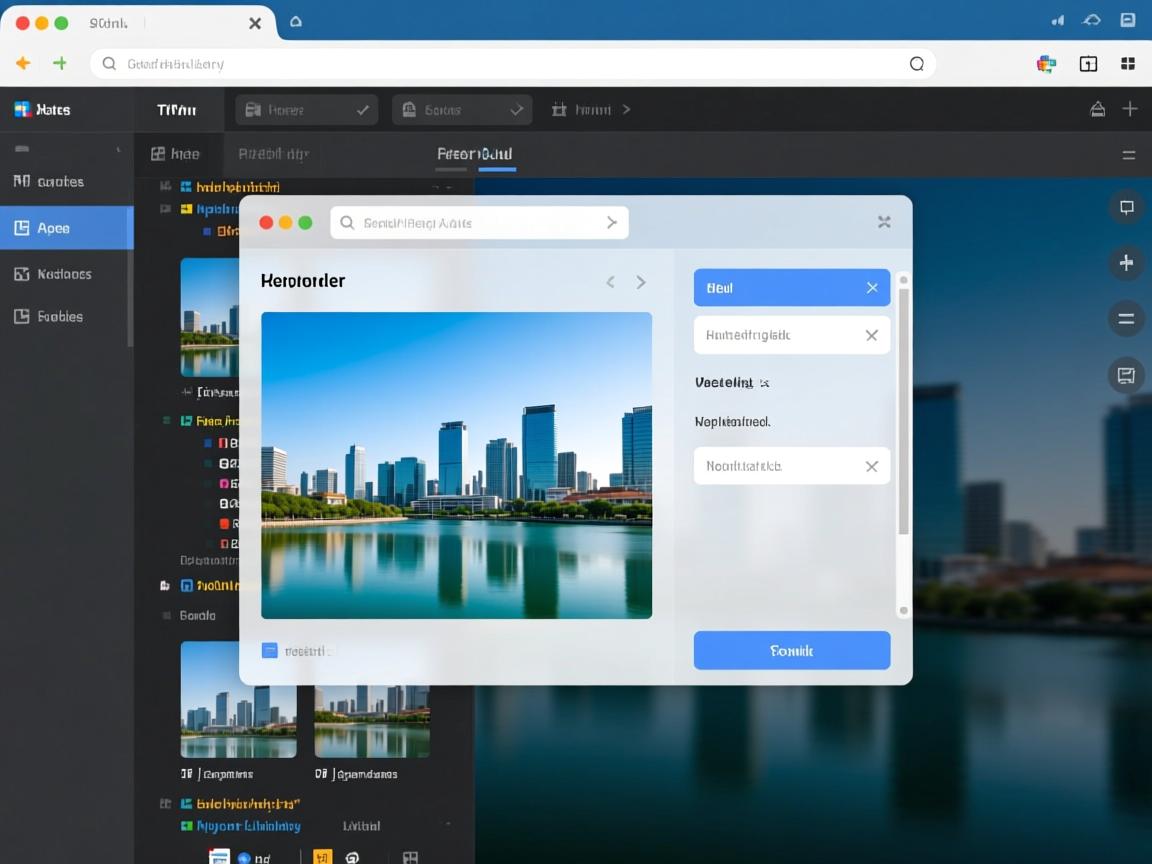Screen dimensions: 1152x864
Task: Click the next chevron above the preview image
Action: tap(641, 283)
